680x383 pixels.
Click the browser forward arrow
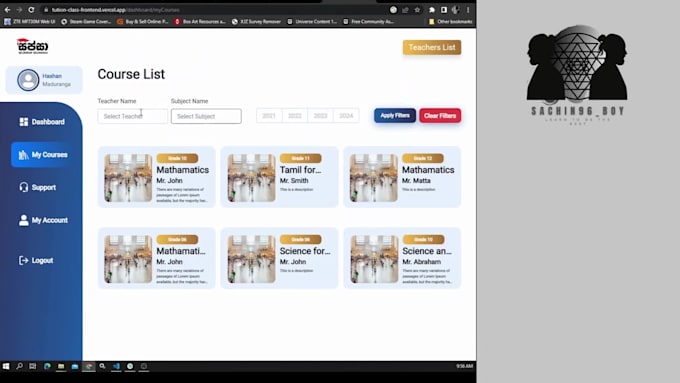[19, 10]
